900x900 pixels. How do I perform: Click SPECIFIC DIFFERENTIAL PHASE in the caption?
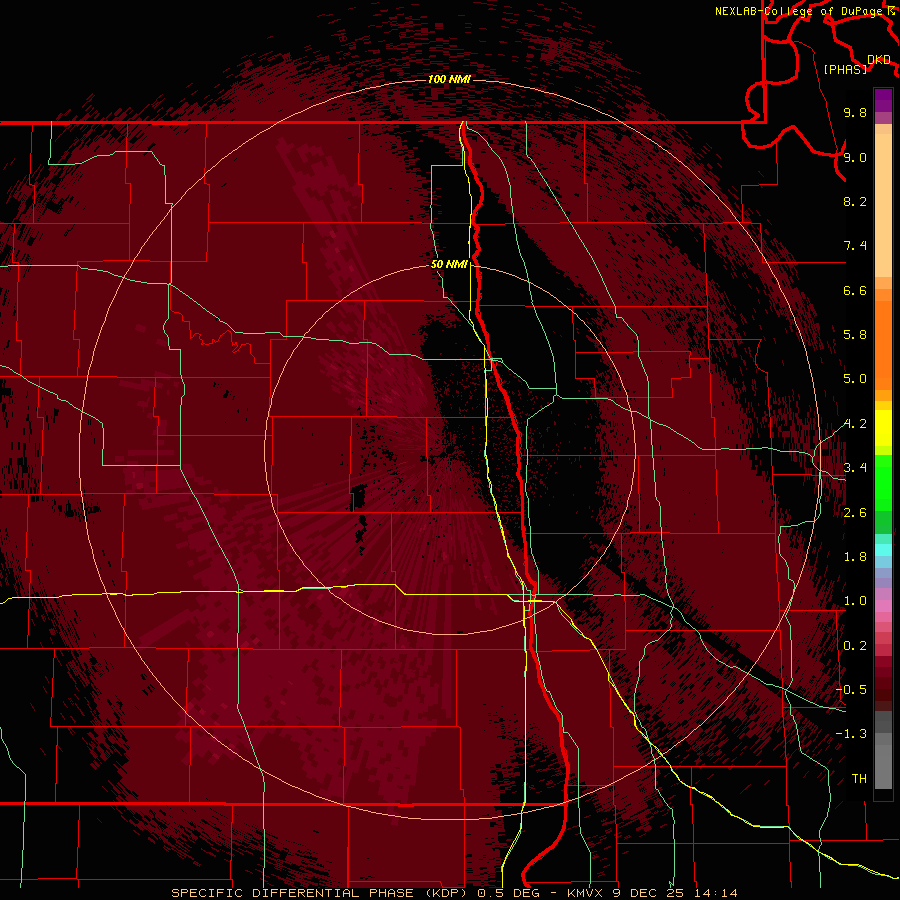tap(293, 893)
